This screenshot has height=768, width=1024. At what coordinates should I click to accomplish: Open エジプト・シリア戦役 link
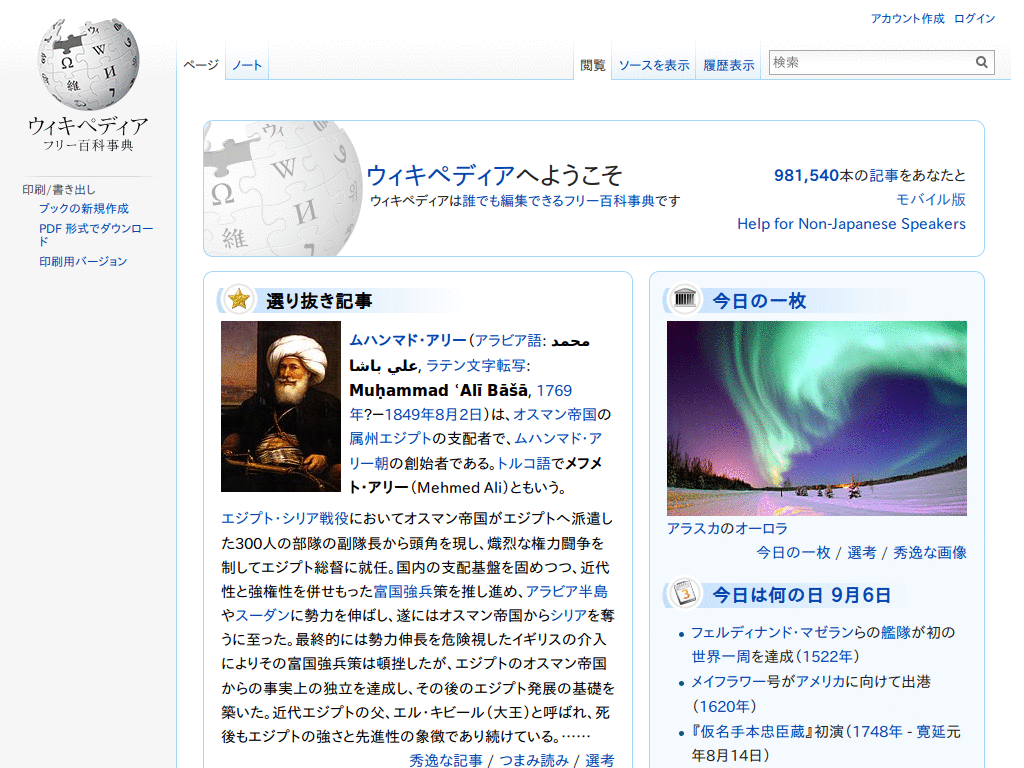pyautogui.click(x=285, y=518)
